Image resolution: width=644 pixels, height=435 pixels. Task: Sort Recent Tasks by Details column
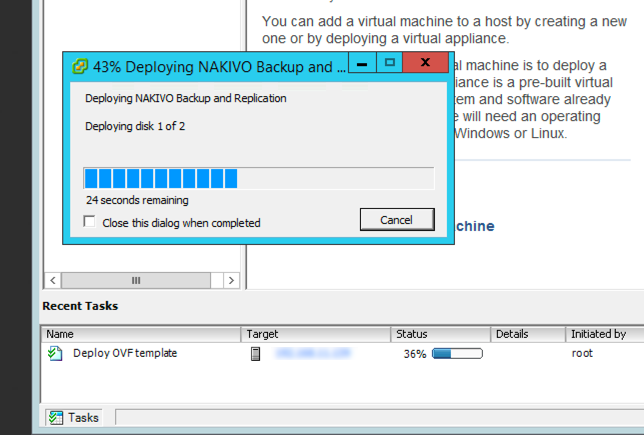point(528,334)
